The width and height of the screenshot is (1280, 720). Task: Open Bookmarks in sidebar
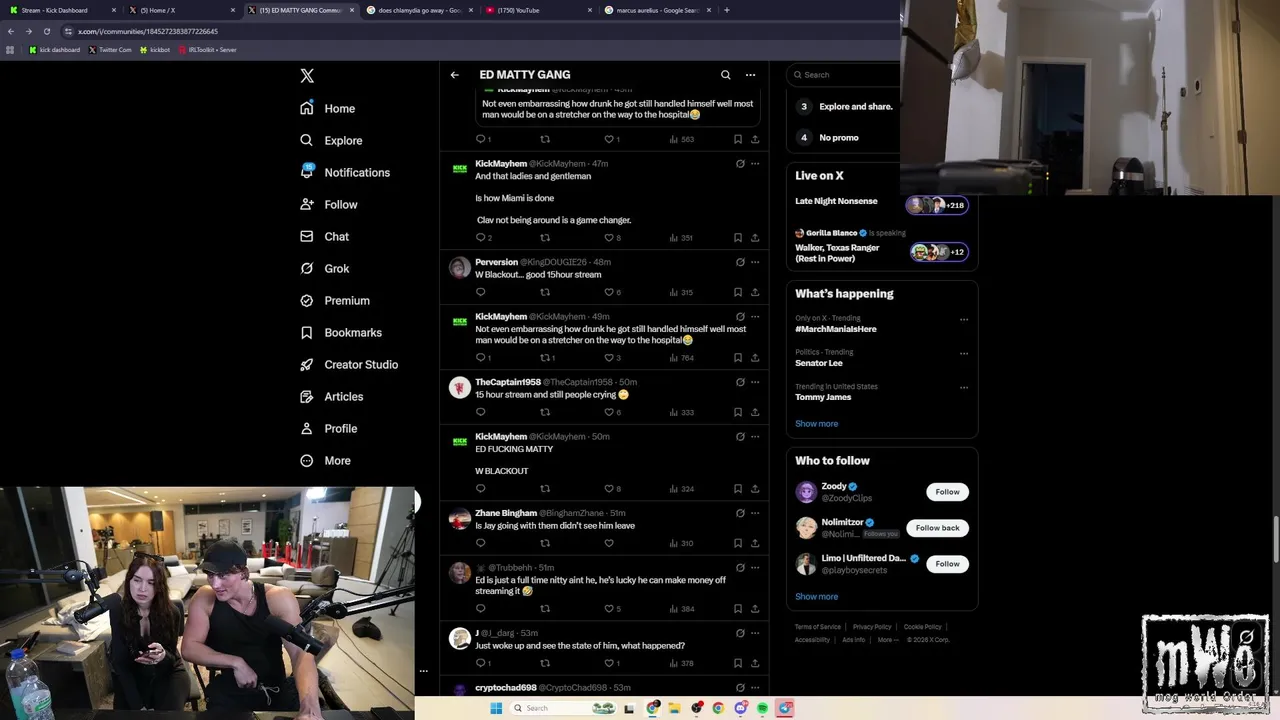point(340,332)
